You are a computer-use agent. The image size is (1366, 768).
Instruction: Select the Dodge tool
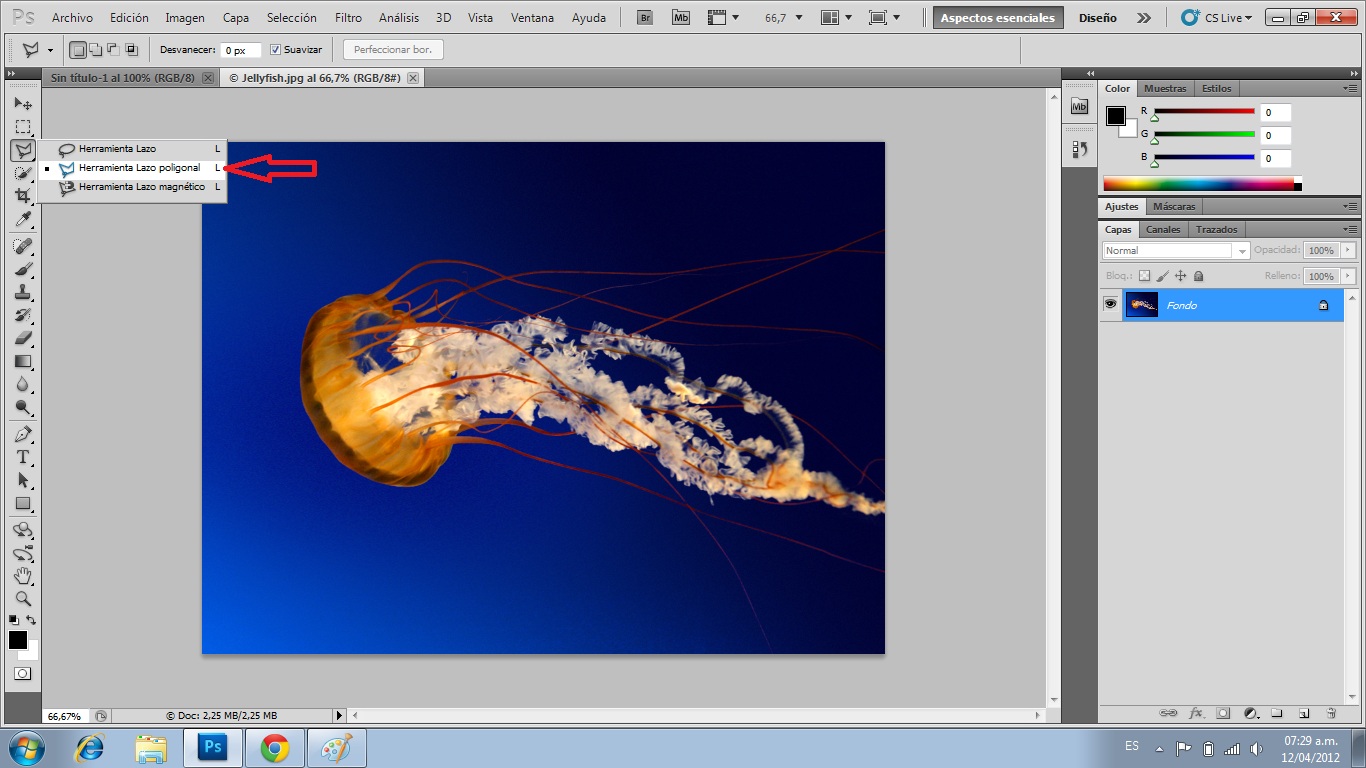coord(22,407)
